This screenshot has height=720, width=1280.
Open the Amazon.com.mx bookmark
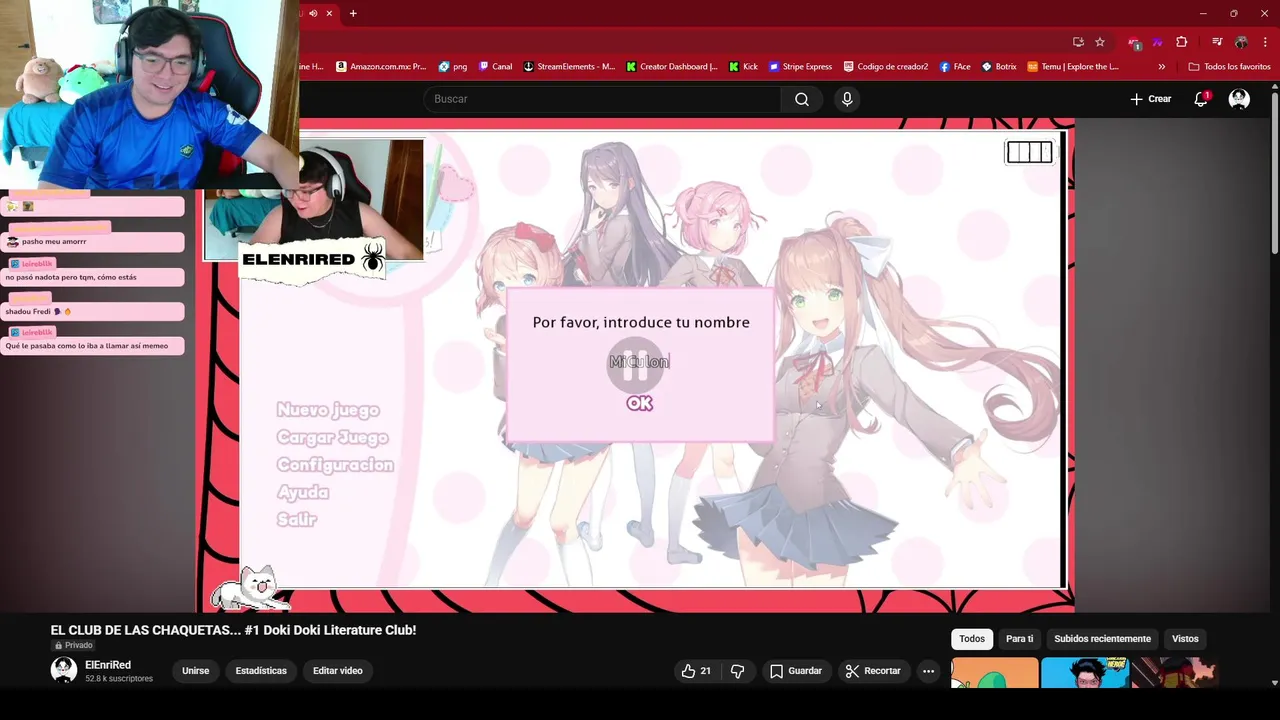tap(381, 67)
